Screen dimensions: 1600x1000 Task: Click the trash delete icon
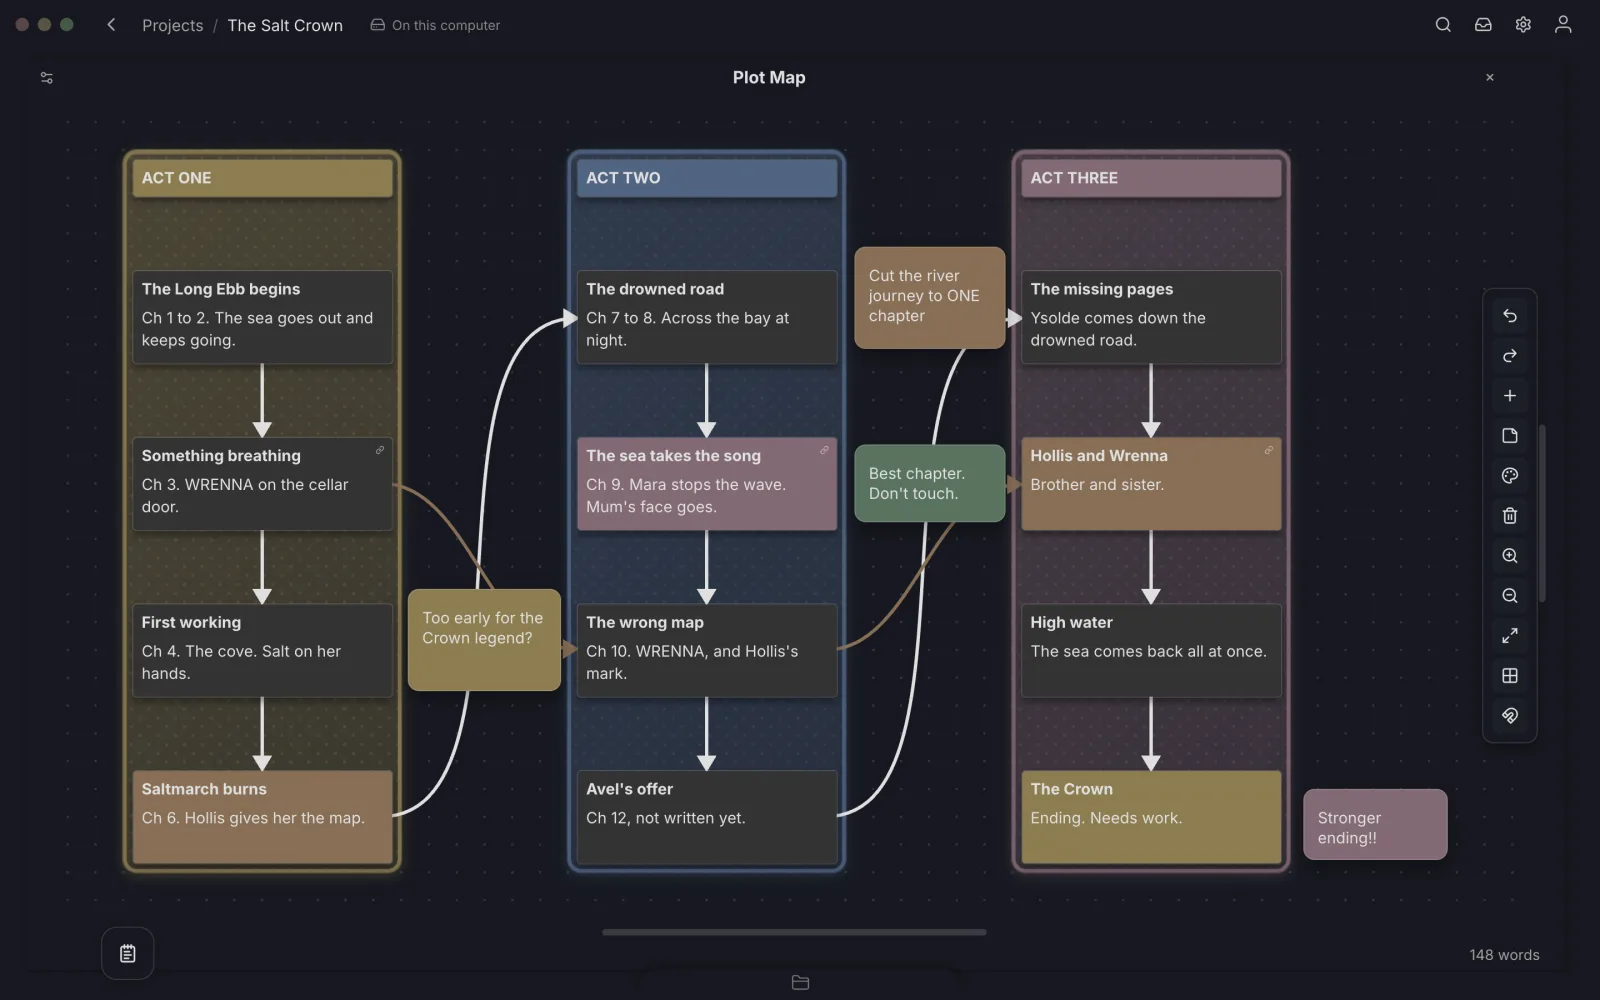coord(1509,516)
